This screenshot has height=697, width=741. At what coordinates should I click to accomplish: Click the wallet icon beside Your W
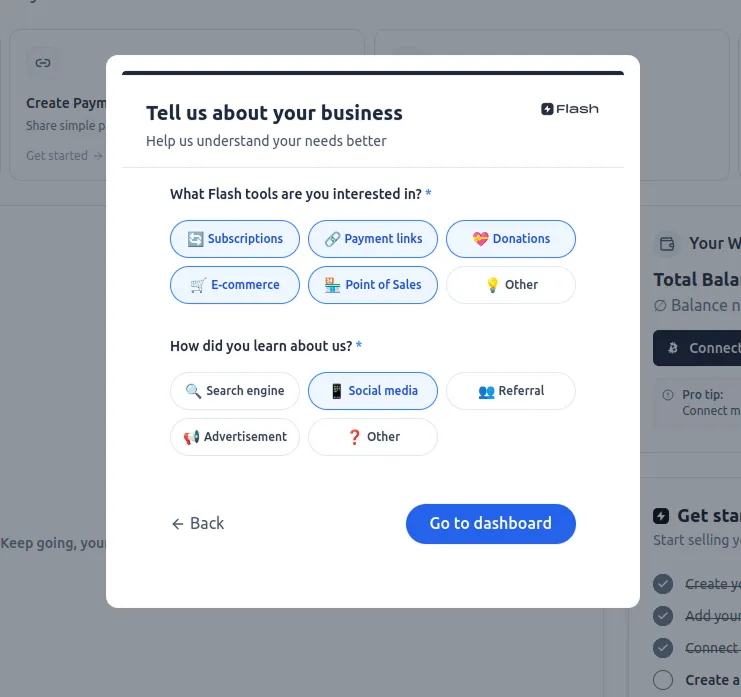666,243
